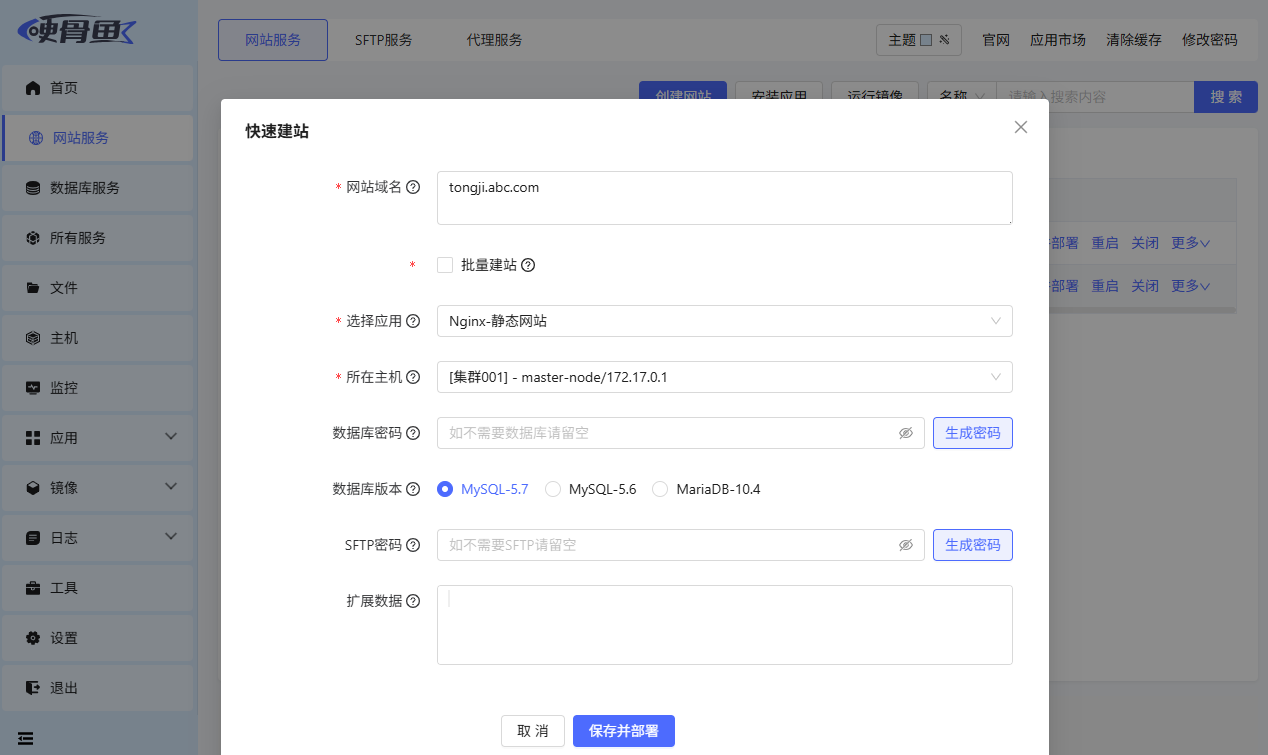The height and width of the screenshot is (755, 1268).
Task: Toggle the 主题 theme switcher
Action: [918, 40]
